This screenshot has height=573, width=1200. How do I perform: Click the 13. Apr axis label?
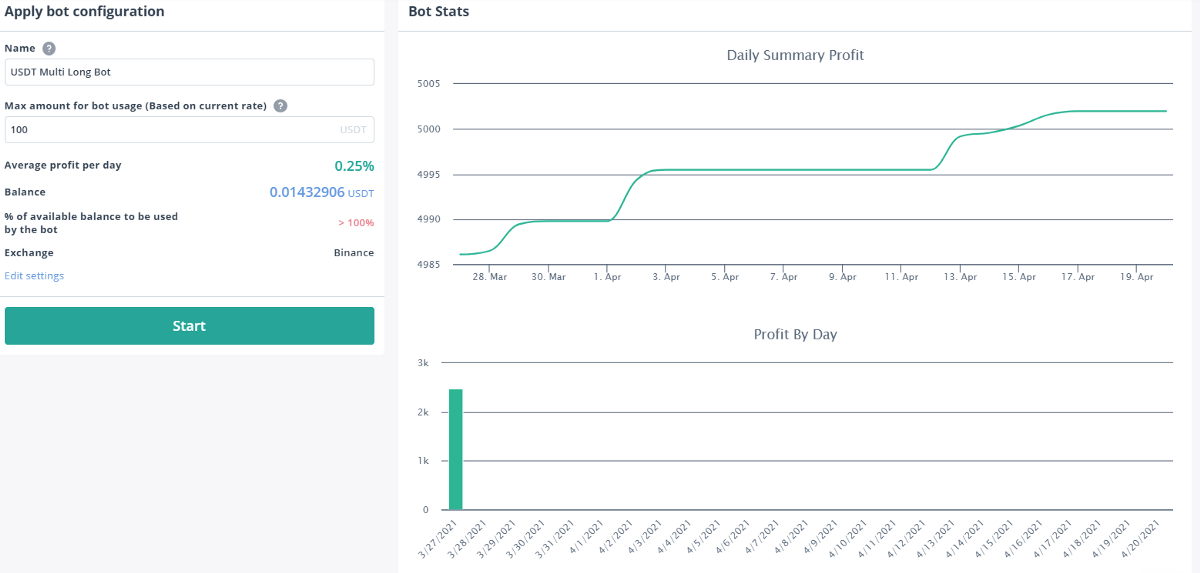960,276
